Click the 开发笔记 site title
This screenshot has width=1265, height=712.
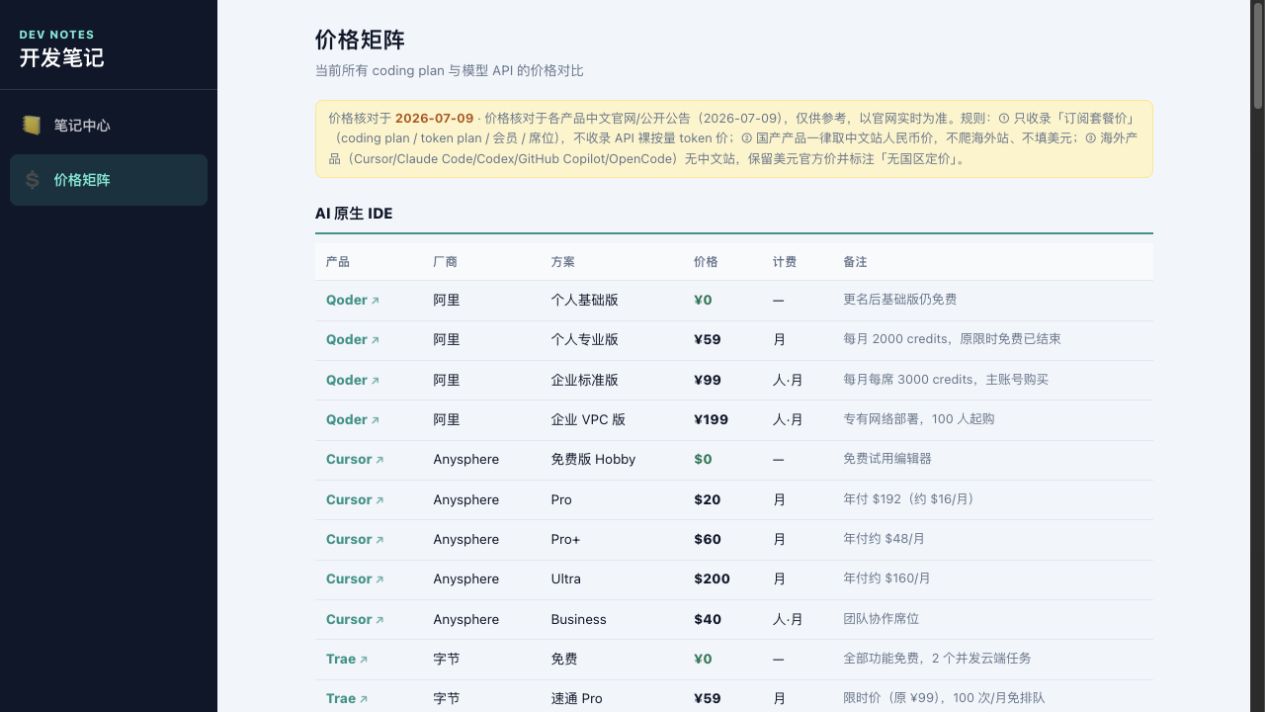click(62, 58)
